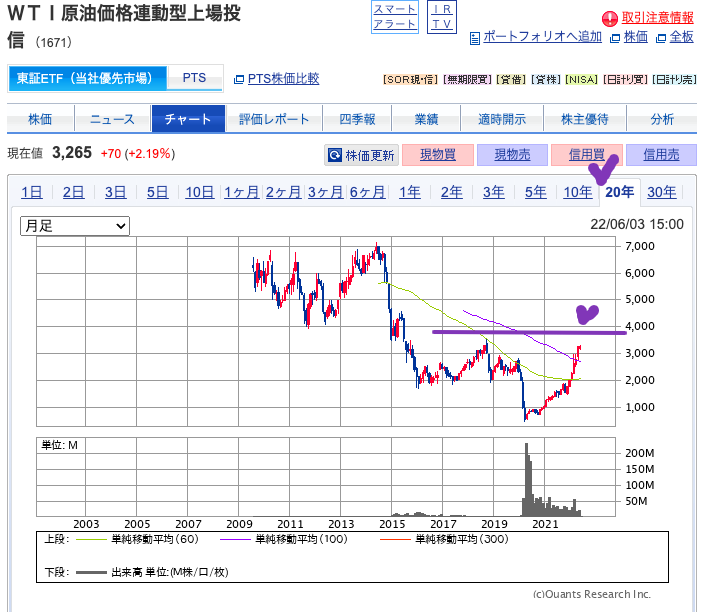Image resolution: width=704 pixels, height=612 pixels.
Task: Open the 株主優待 tab
Action: tap(585, 119)
